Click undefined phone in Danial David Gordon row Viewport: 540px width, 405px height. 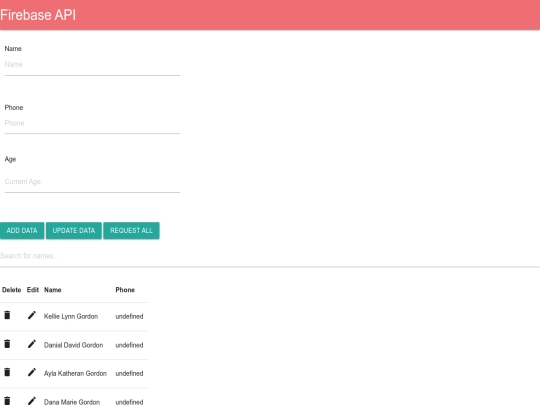[x=129, y=345]
